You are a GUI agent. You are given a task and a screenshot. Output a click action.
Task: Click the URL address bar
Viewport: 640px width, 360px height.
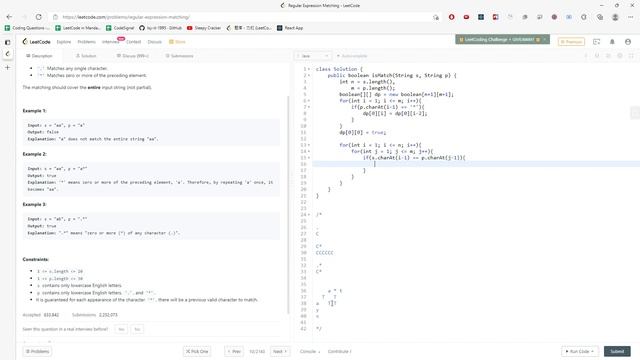click(x=245, y=17)
